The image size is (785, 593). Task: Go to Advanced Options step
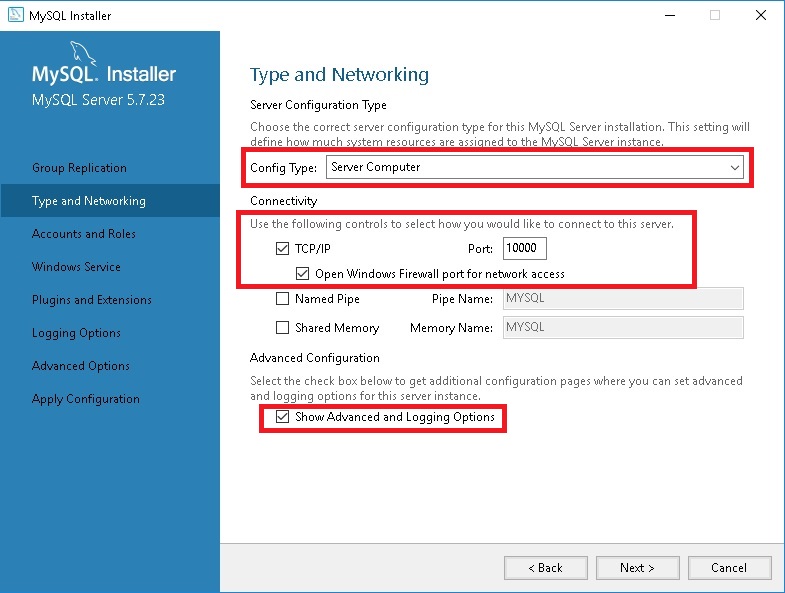[81, 366]
